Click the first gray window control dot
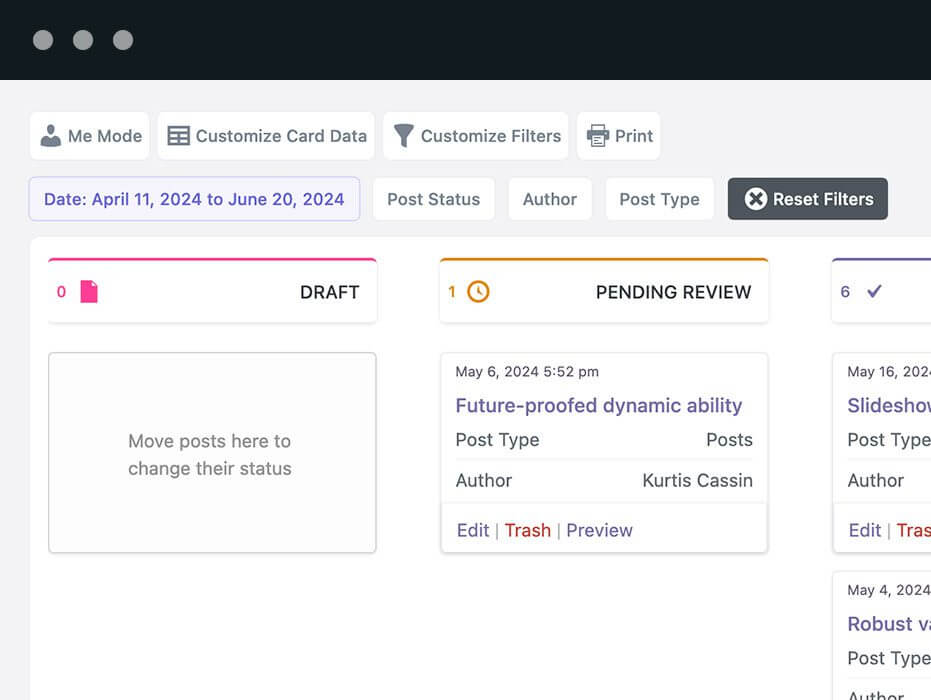The height and width of the screenshot is (700, 931). (x=43, y=40)
